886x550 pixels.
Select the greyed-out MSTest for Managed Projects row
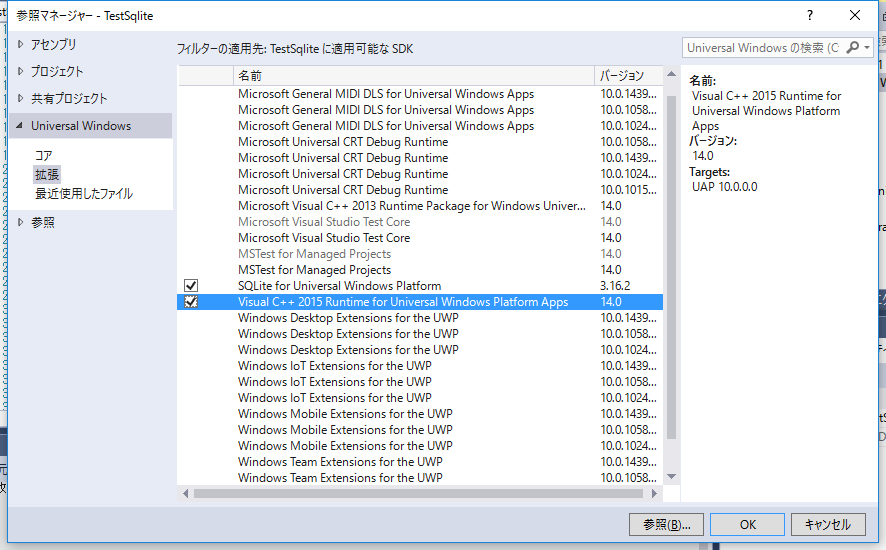point(420,254)
